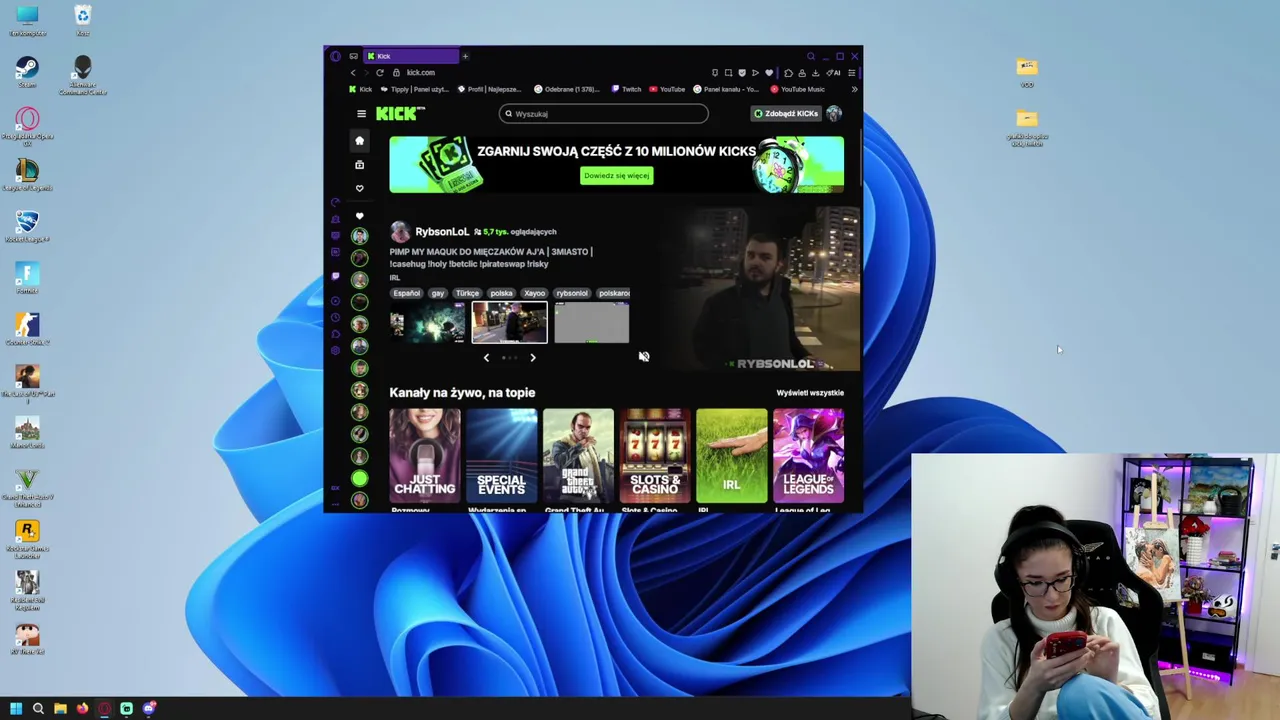1280x720 pixels.
Task: Select the Türkçe tag
Action: click(467, 293)
